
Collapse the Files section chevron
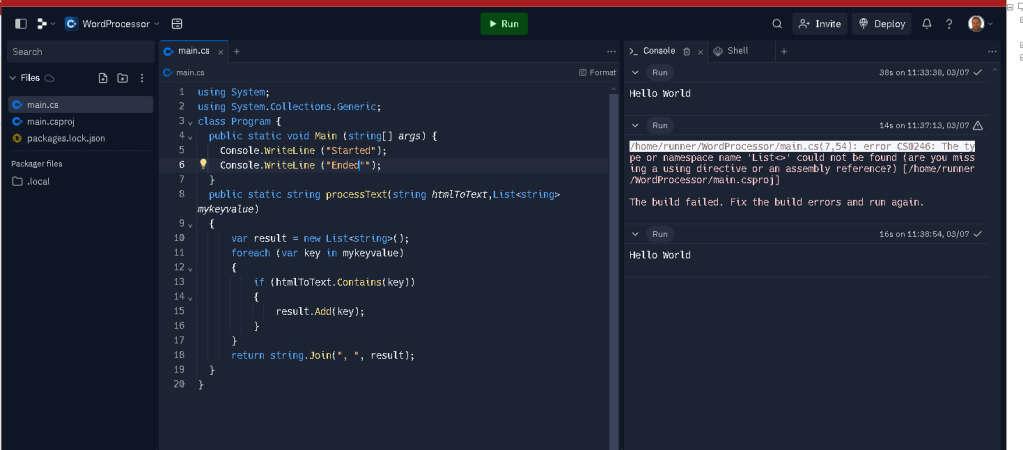pyautogui.click(x=12, y=78)
